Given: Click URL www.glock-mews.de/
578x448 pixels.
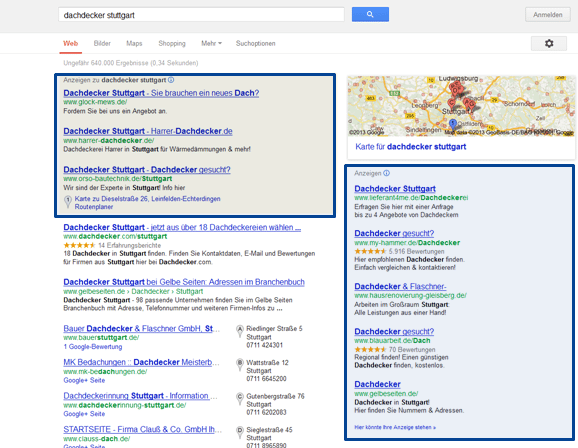Looking at the screenshot, I should tap(95, 102).
